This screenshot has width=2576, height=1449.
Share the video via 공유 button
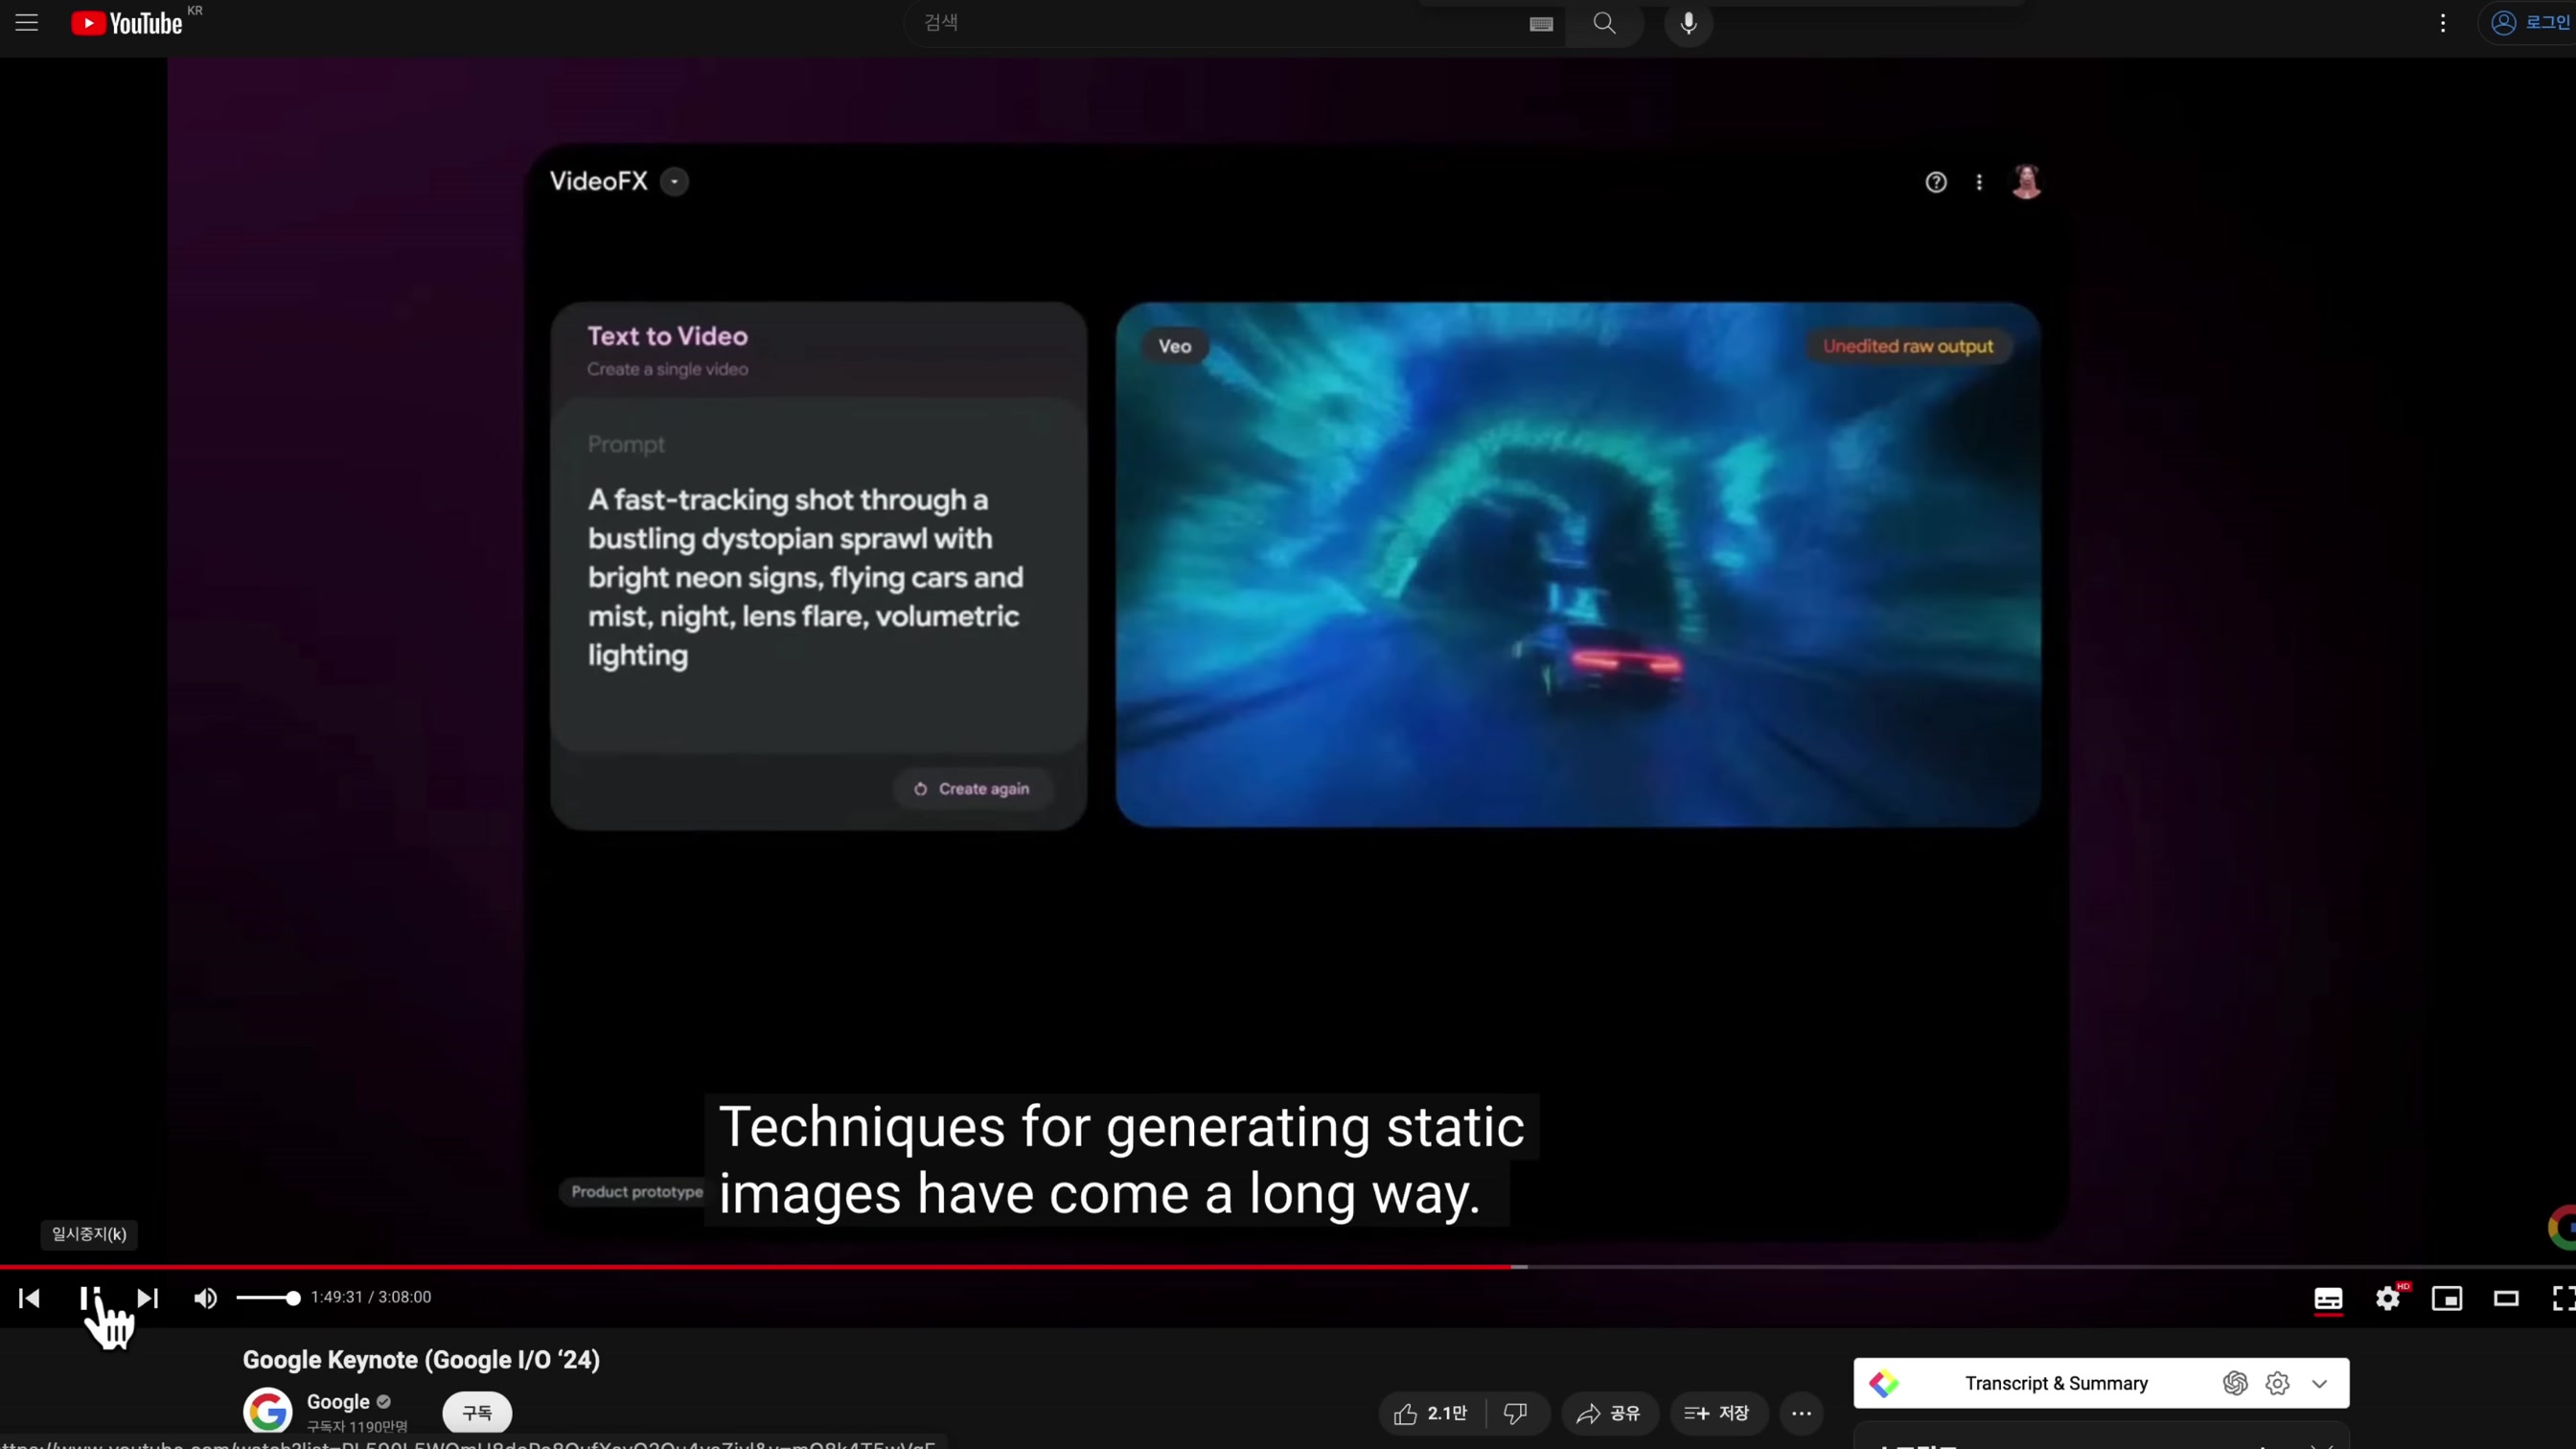(x=1609, y=1413)
